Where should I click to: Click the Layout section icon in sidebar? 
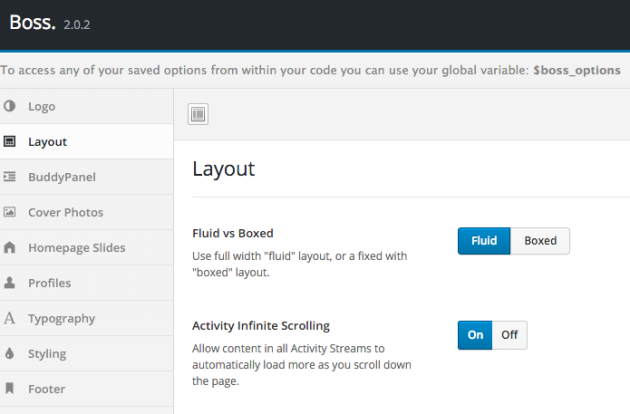10,141
